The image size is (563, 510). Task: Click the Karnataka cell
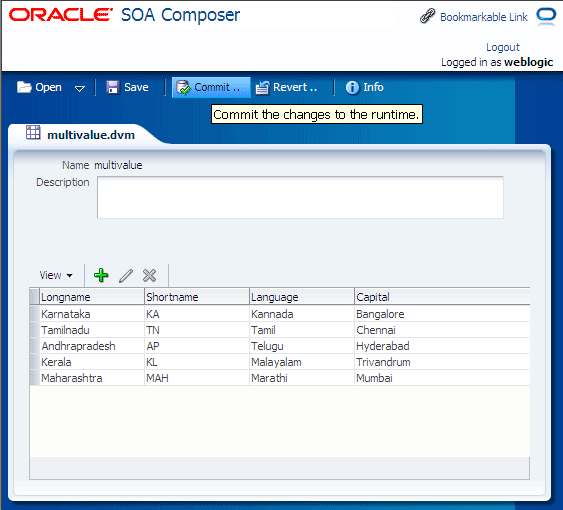(x=92, y=314)
